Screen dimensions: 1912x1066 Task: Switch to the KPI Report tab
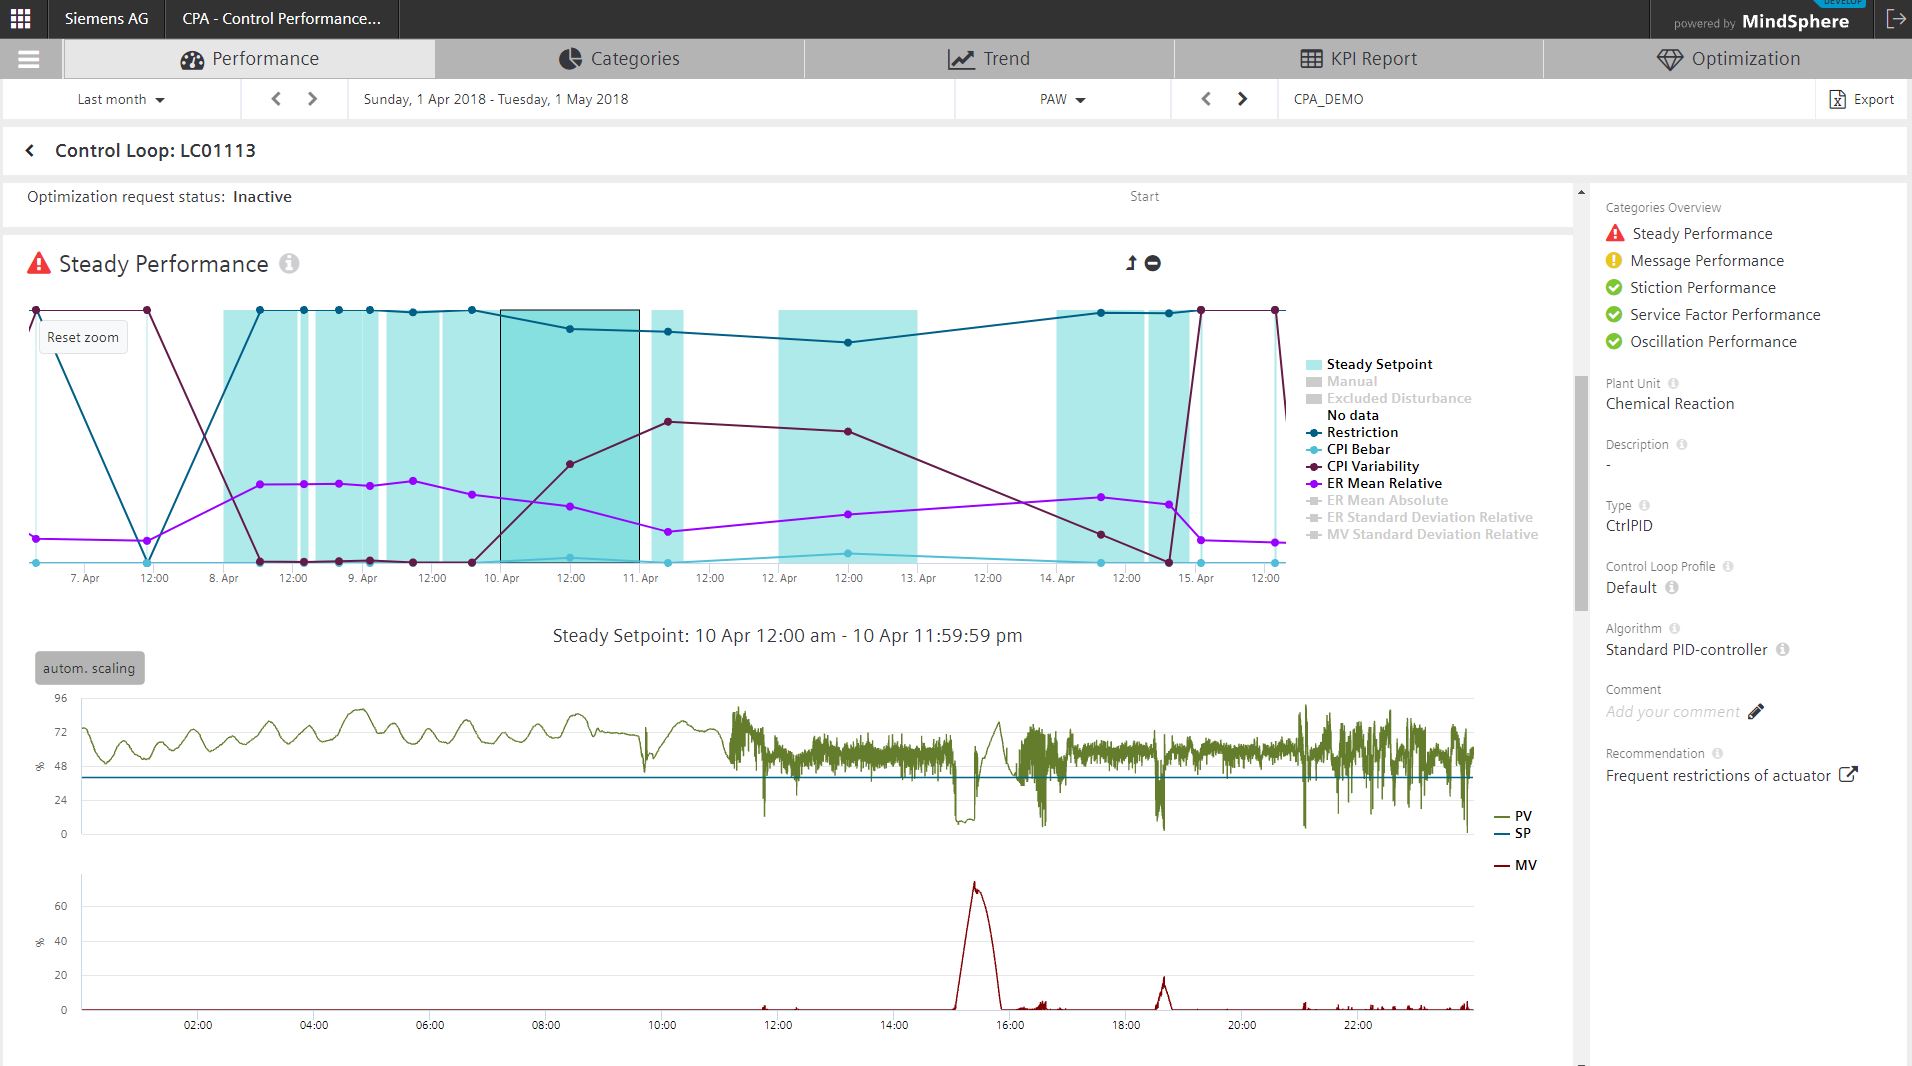(x=1358, y=59)
